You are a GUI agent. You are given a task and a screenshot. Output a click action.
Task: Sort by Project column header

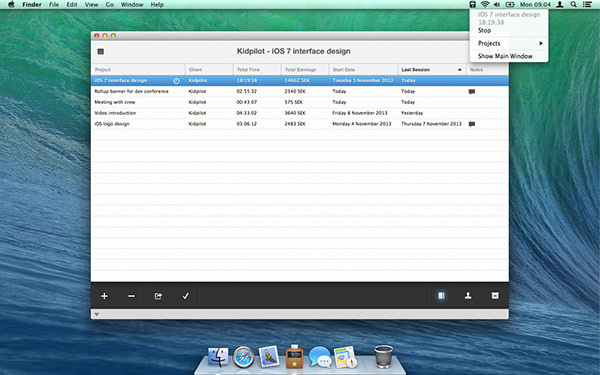(x=138, y=70)
